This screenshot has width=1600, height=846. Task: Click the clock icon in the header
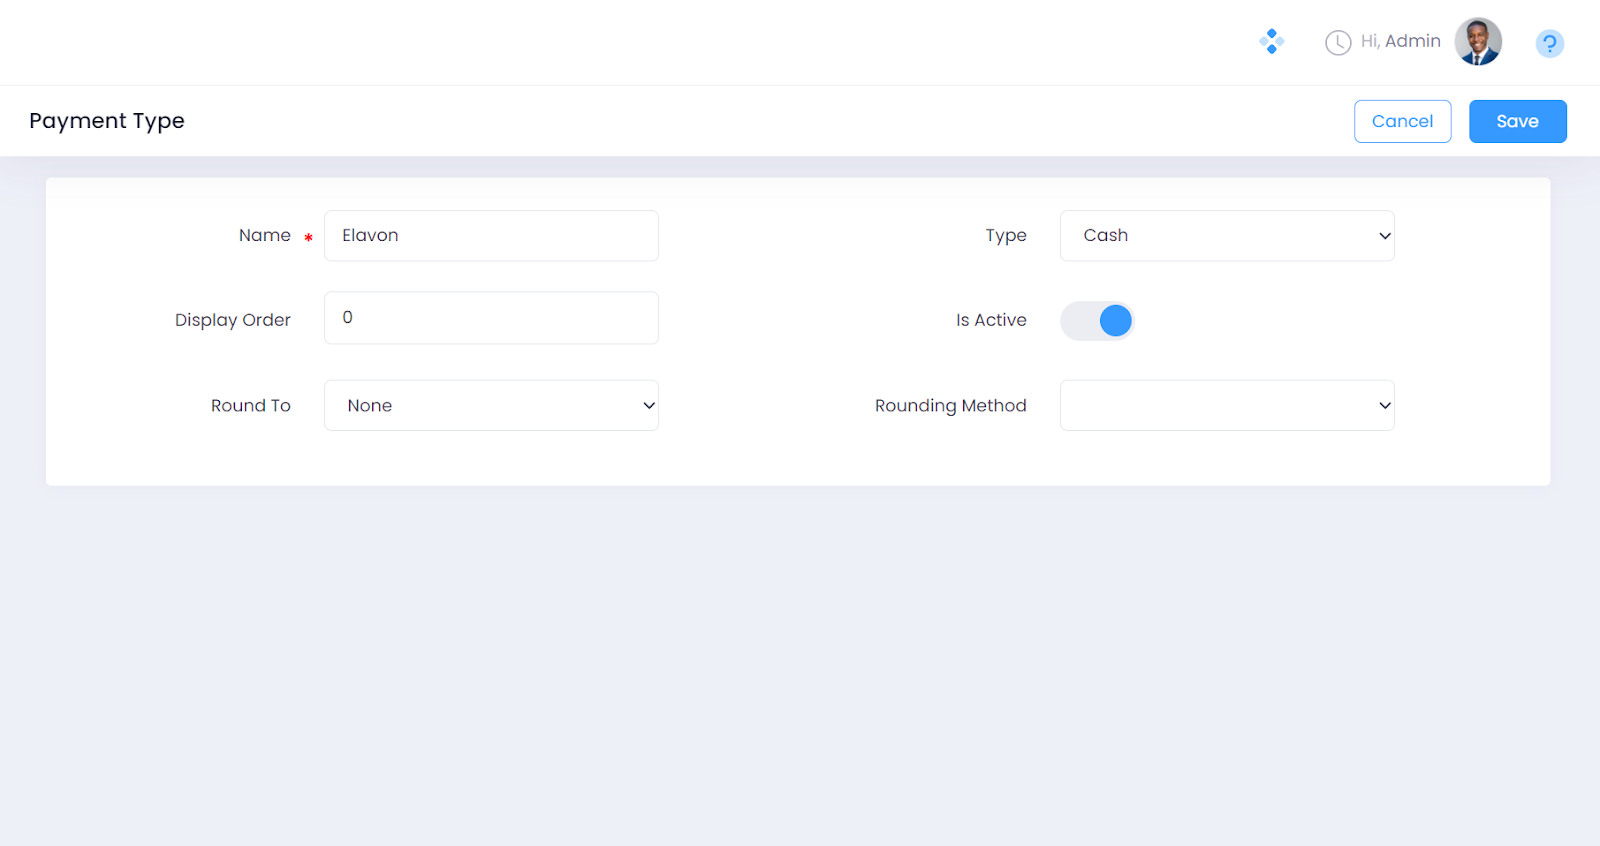tap(1337, 42)
